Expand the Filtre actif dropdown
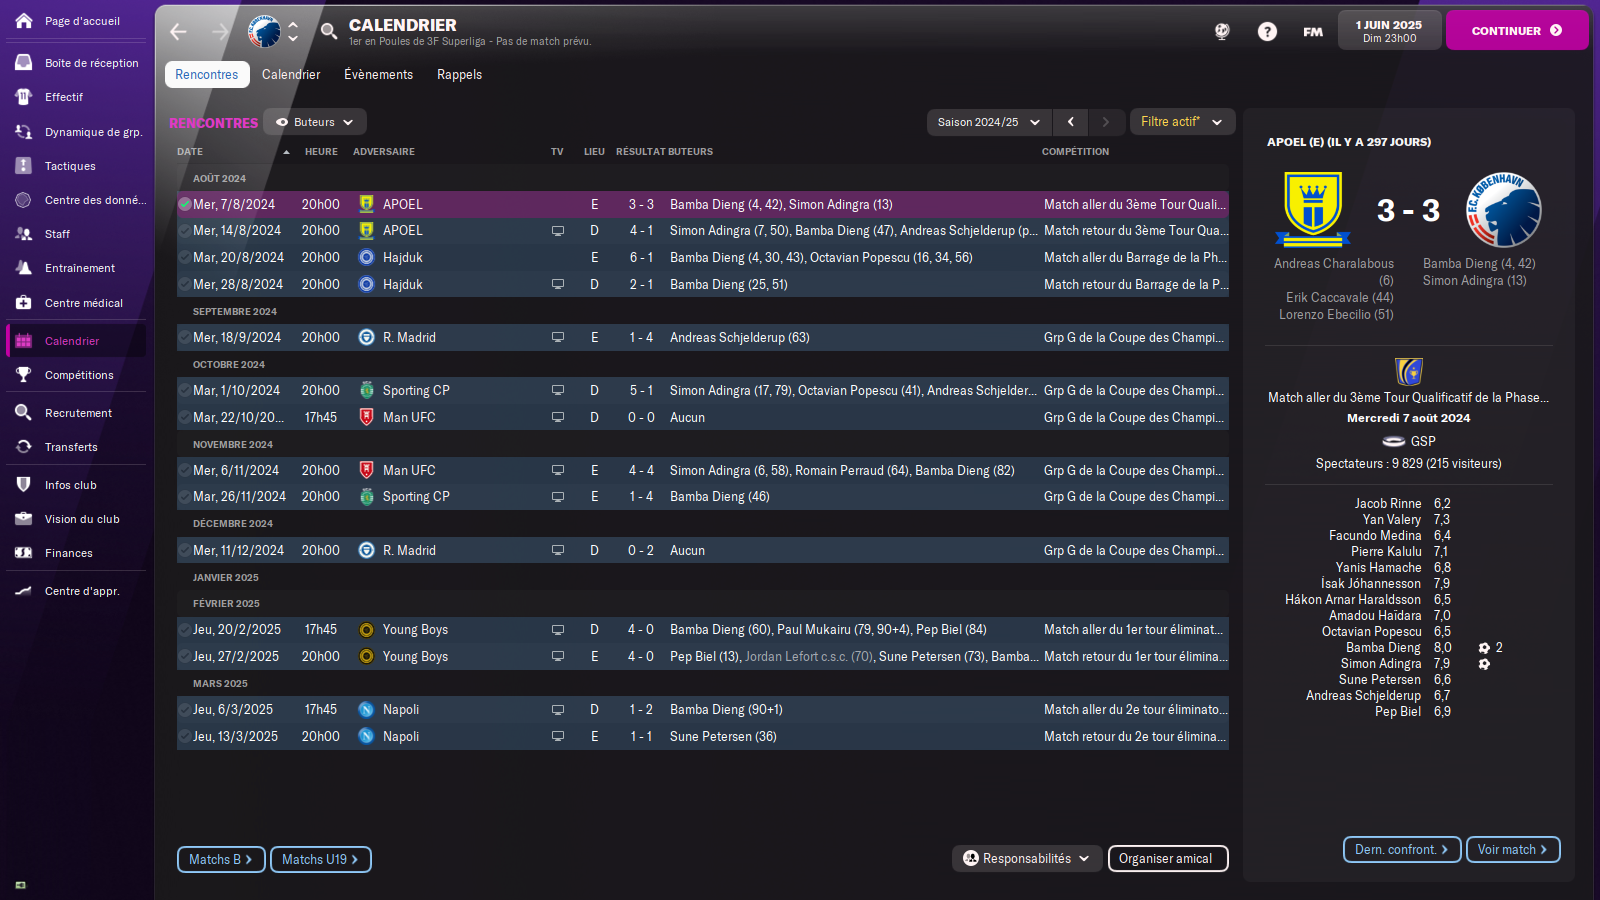This screenshot has width=1600, height=900. point(1182,122)
